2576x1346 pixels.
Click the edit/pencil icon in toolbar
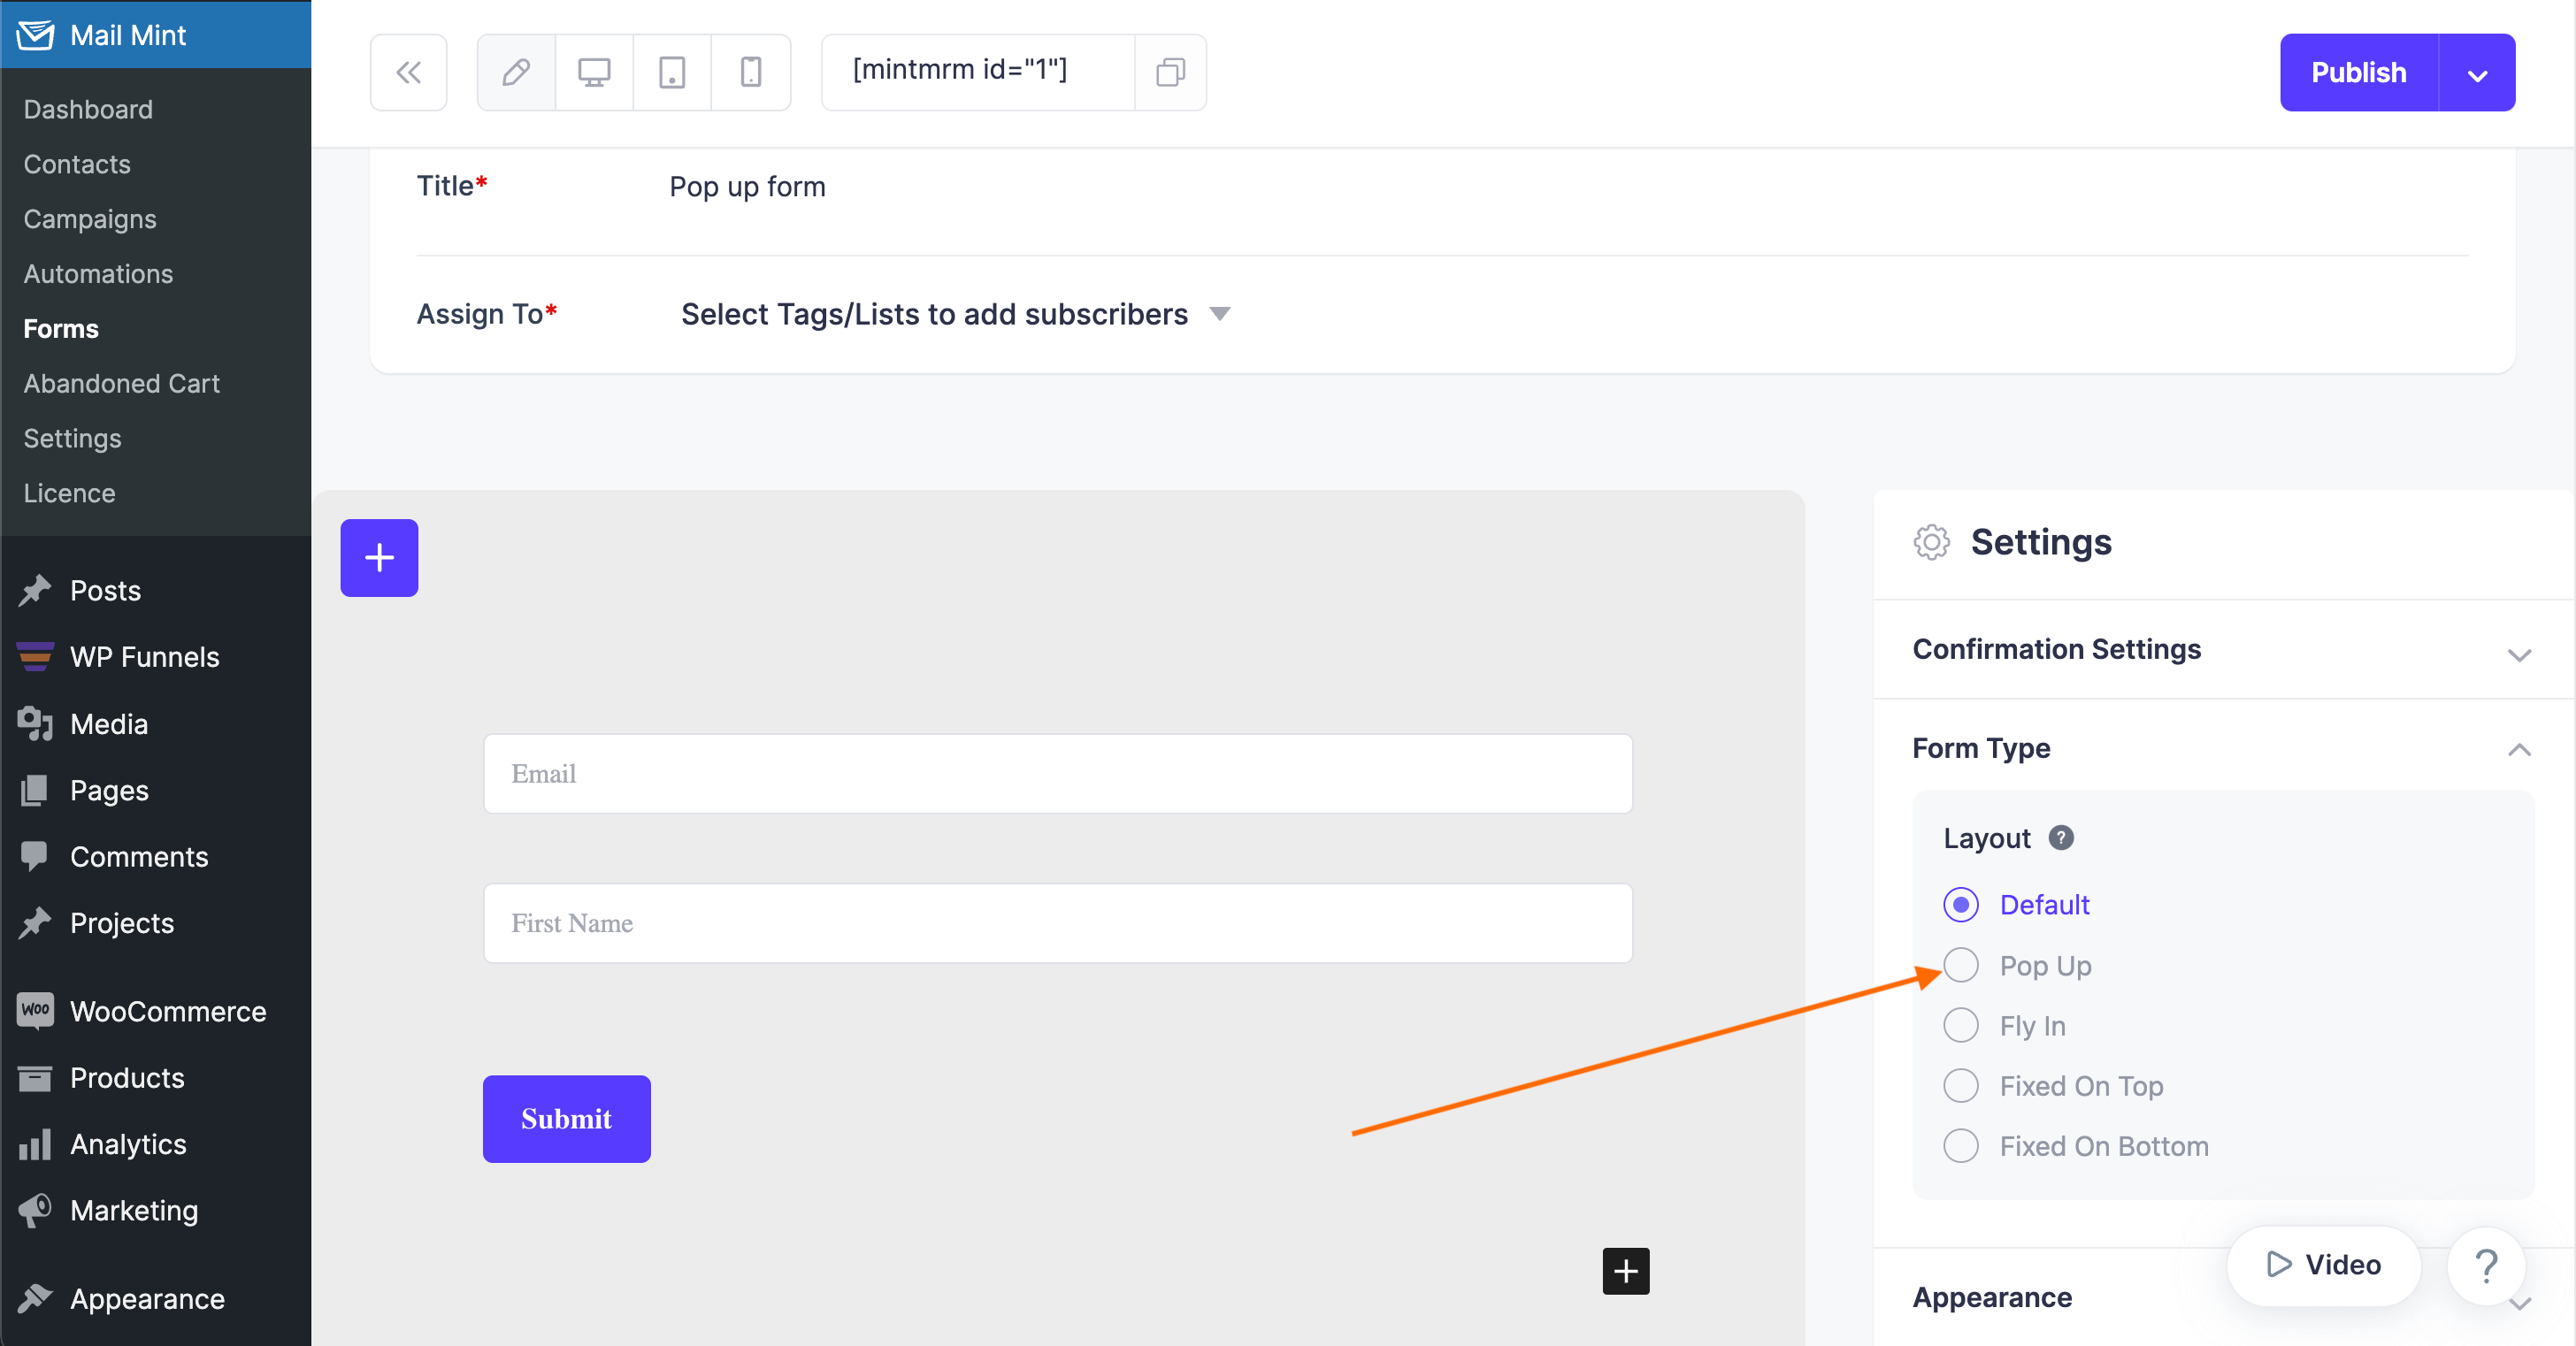coord(517,70)
